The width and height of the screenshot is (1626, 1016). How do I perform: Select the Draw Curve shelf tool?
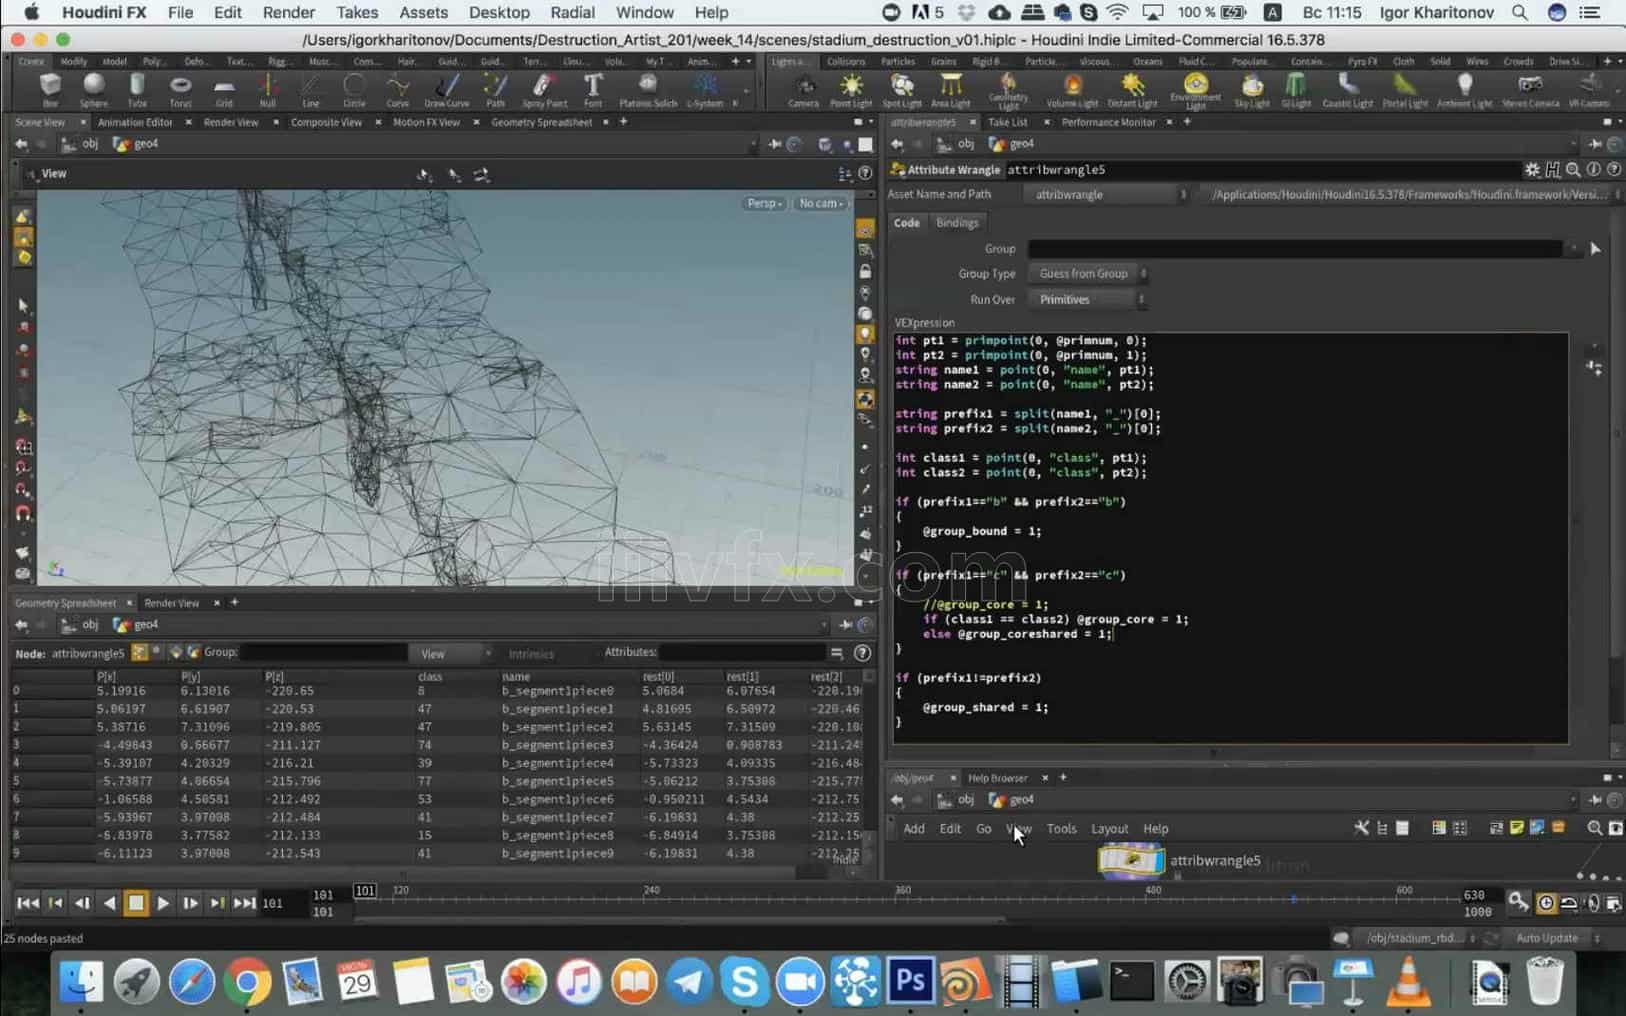(446, 89)
